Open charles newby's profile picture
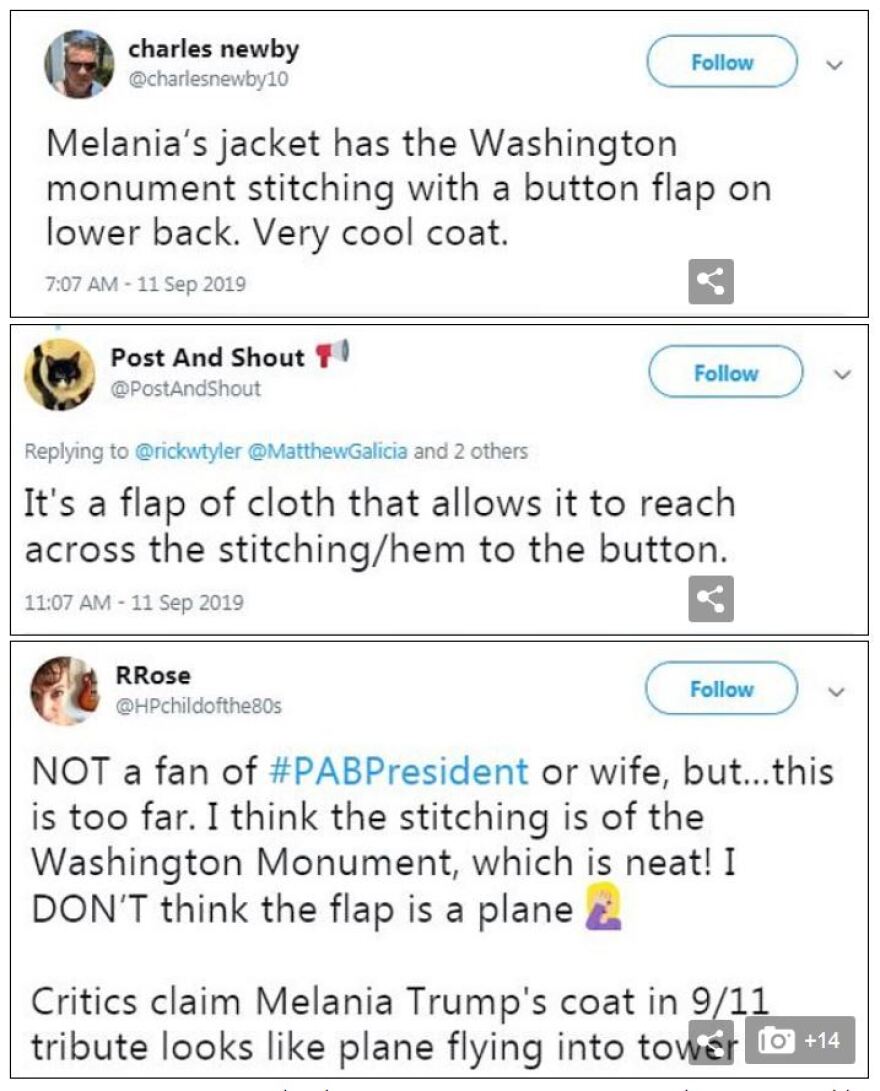880x1091 pixels. 80,64
